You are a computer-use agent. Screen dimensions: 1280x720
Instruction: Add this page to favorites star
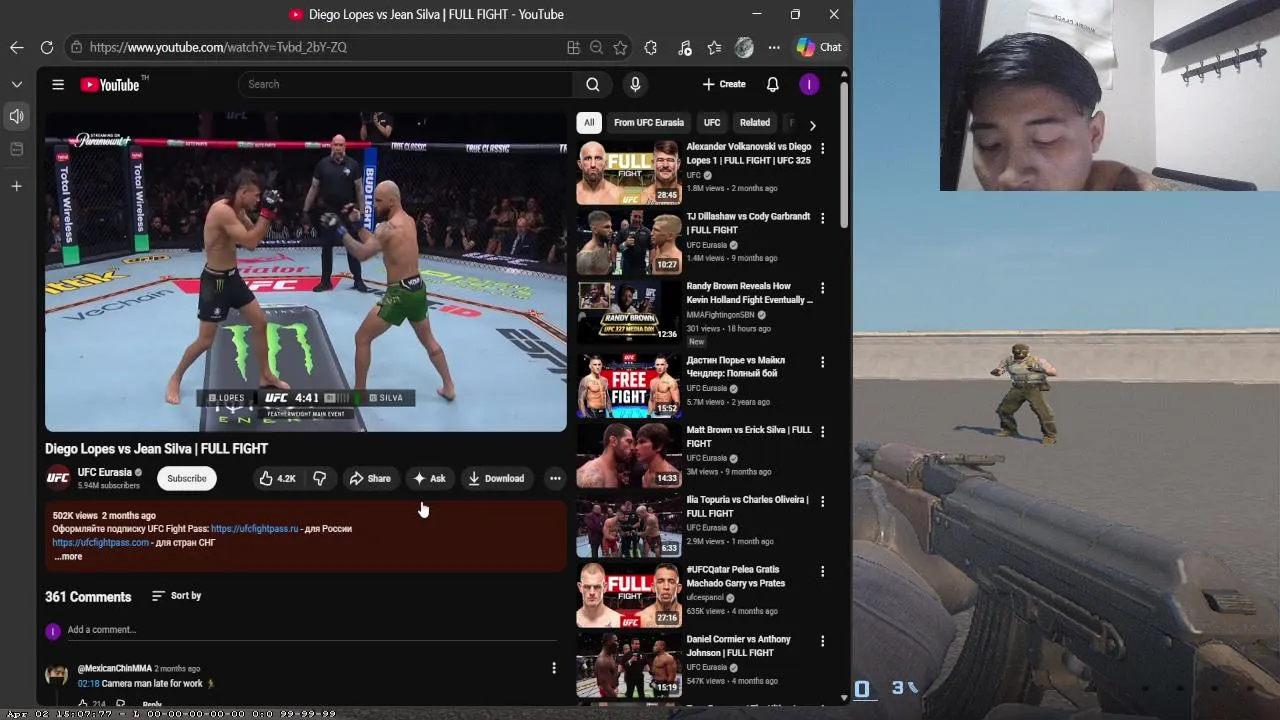click(620, 47)
